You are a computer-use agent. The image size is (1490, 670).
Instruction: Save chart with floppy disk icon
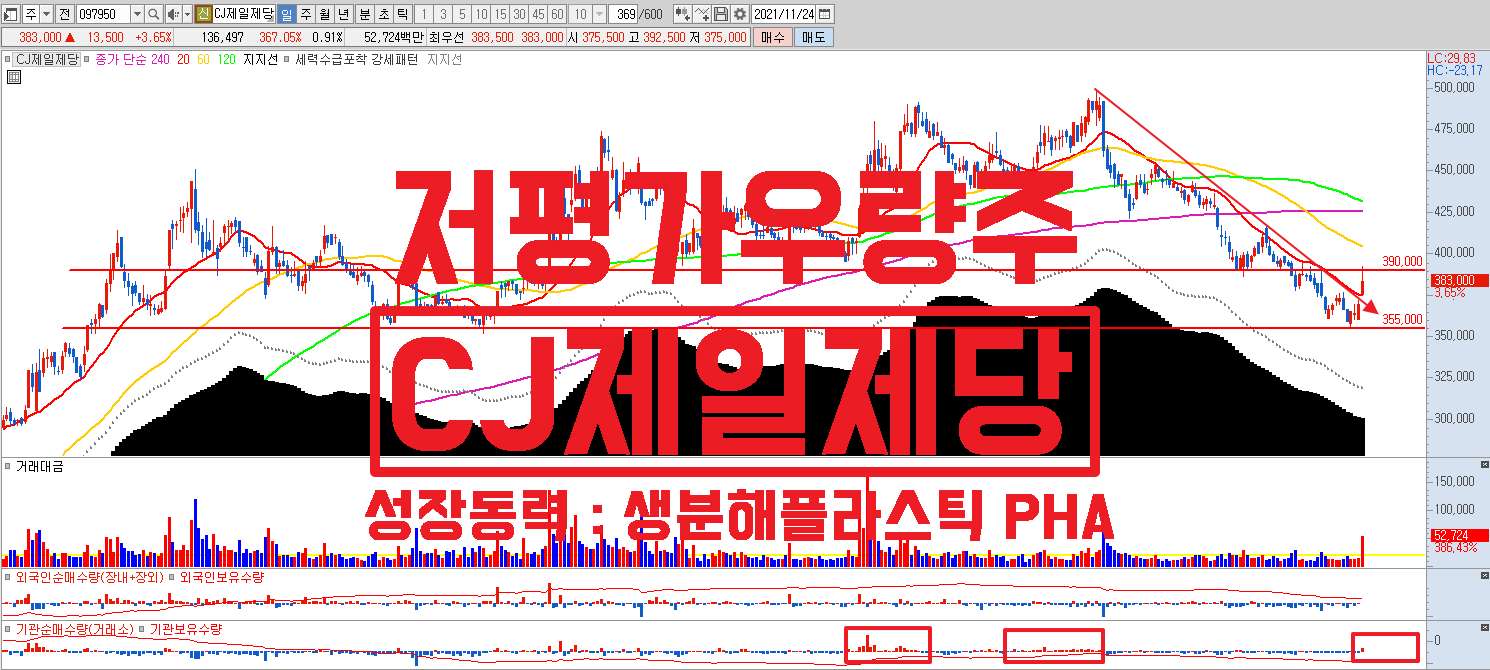click(x=720, y=14)
